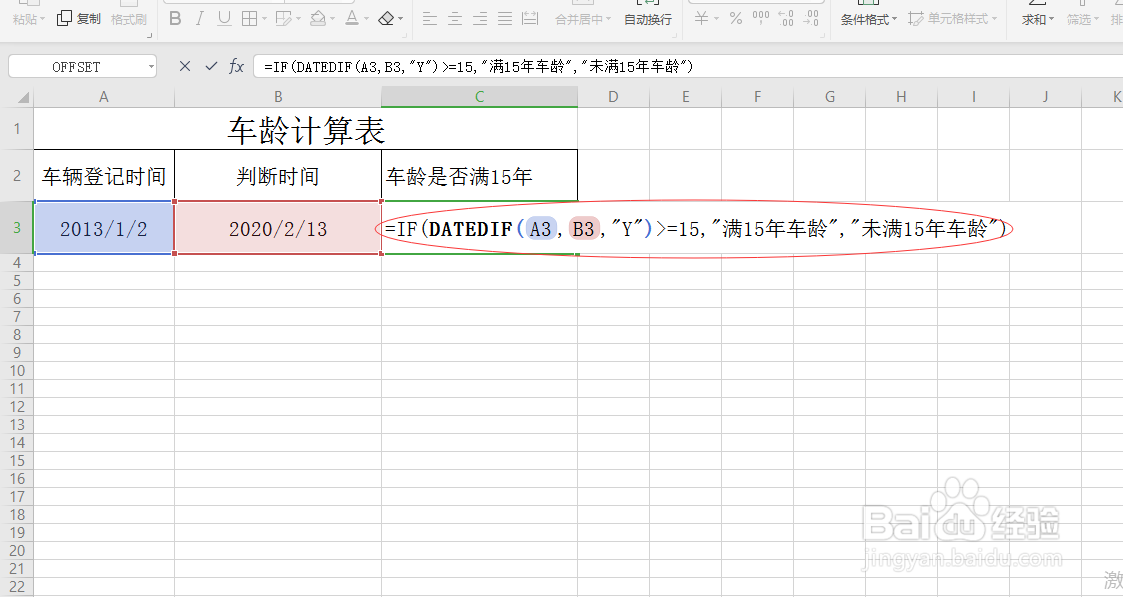Expand the font color dropdown arrow

tap(367, 19)
